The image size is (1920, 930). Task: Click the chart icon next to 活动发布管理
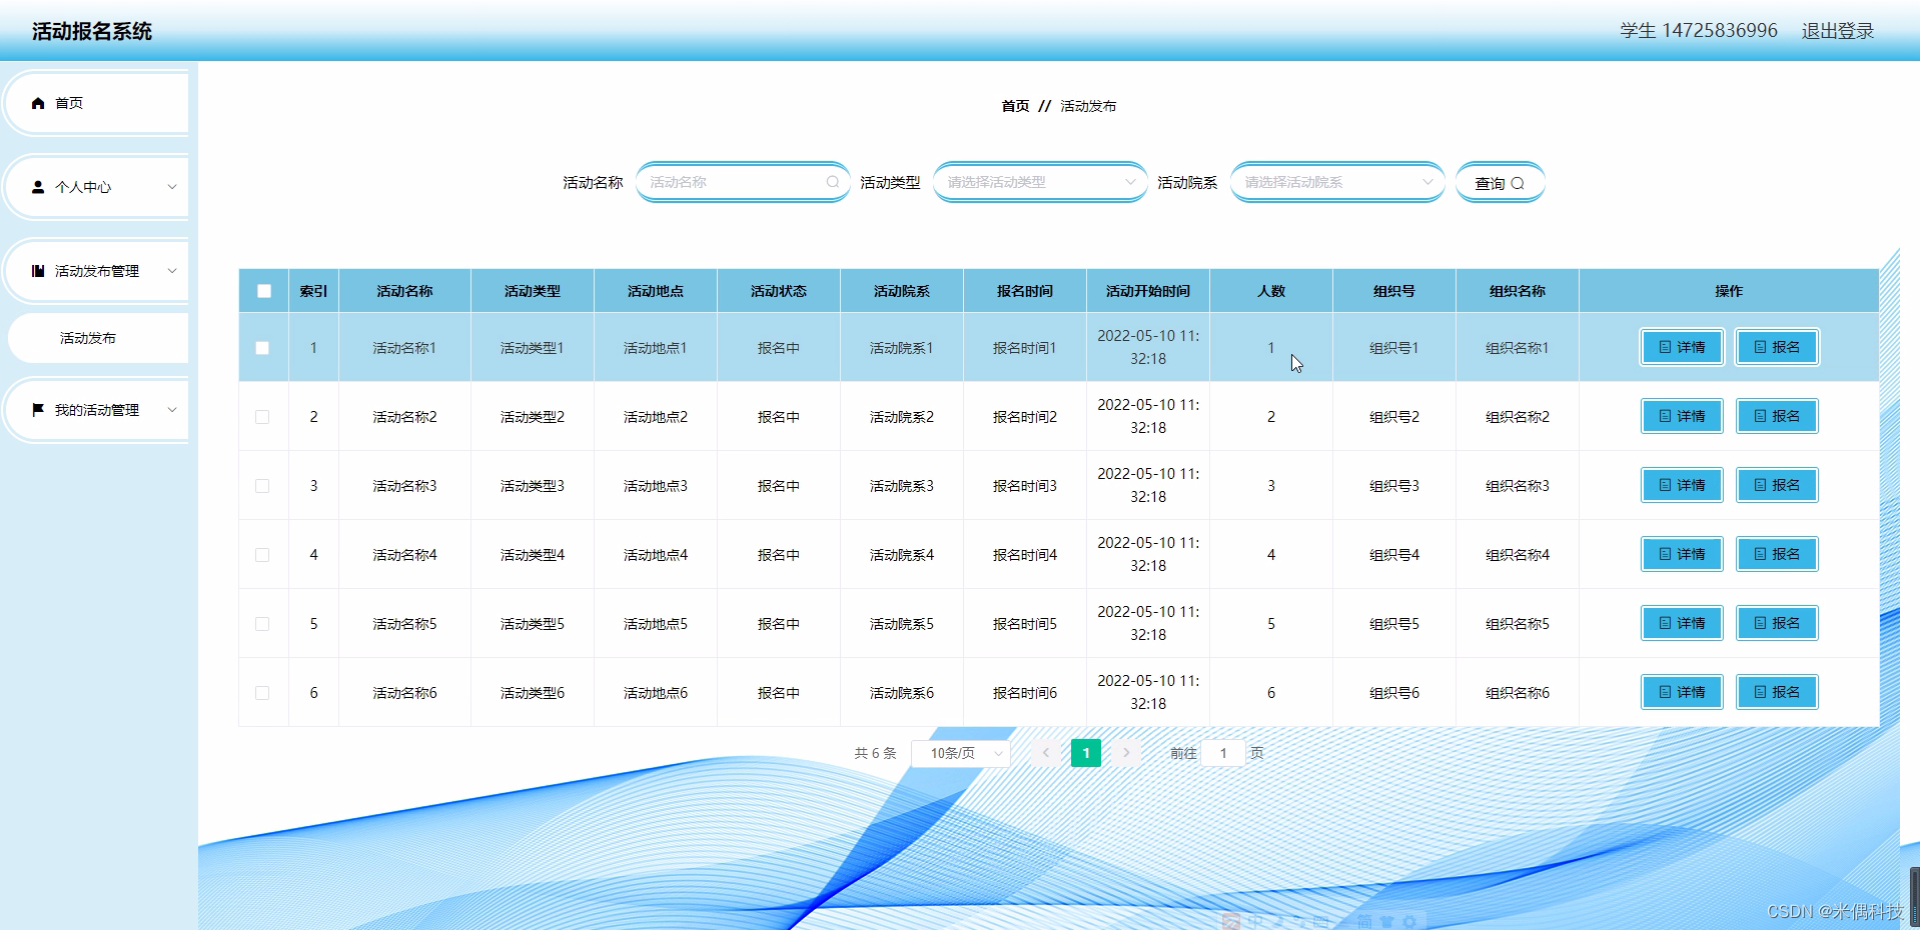tap(38, 270)
